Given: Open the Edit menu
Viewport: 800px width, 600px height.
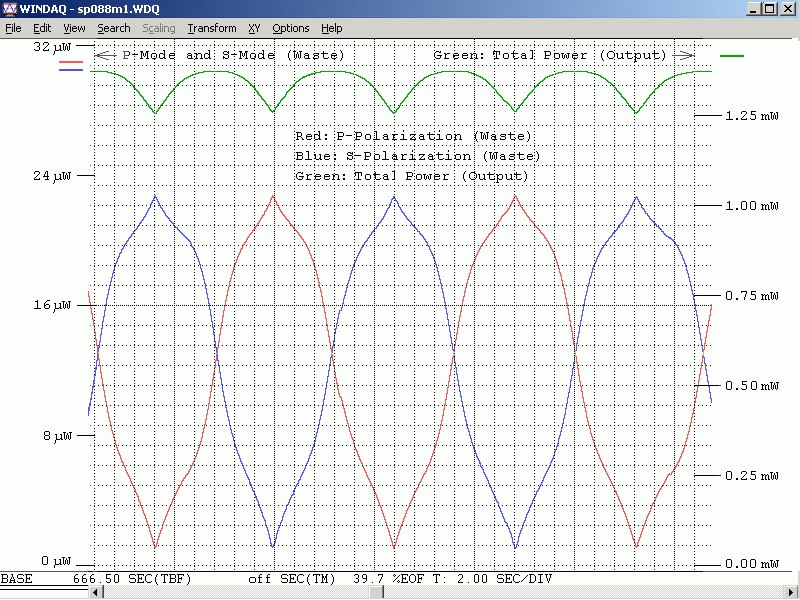Looking at the screenshot, I should (42, 28).
